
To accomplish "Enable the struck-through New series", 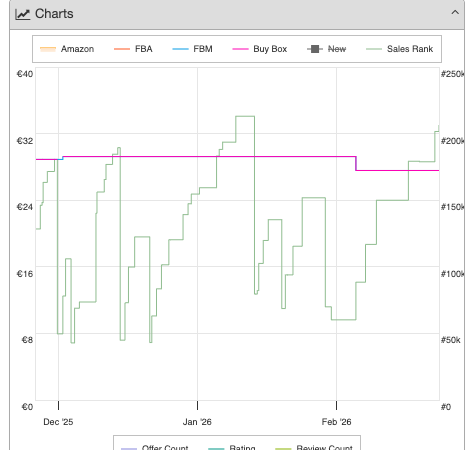I will (x=326, y=49).
